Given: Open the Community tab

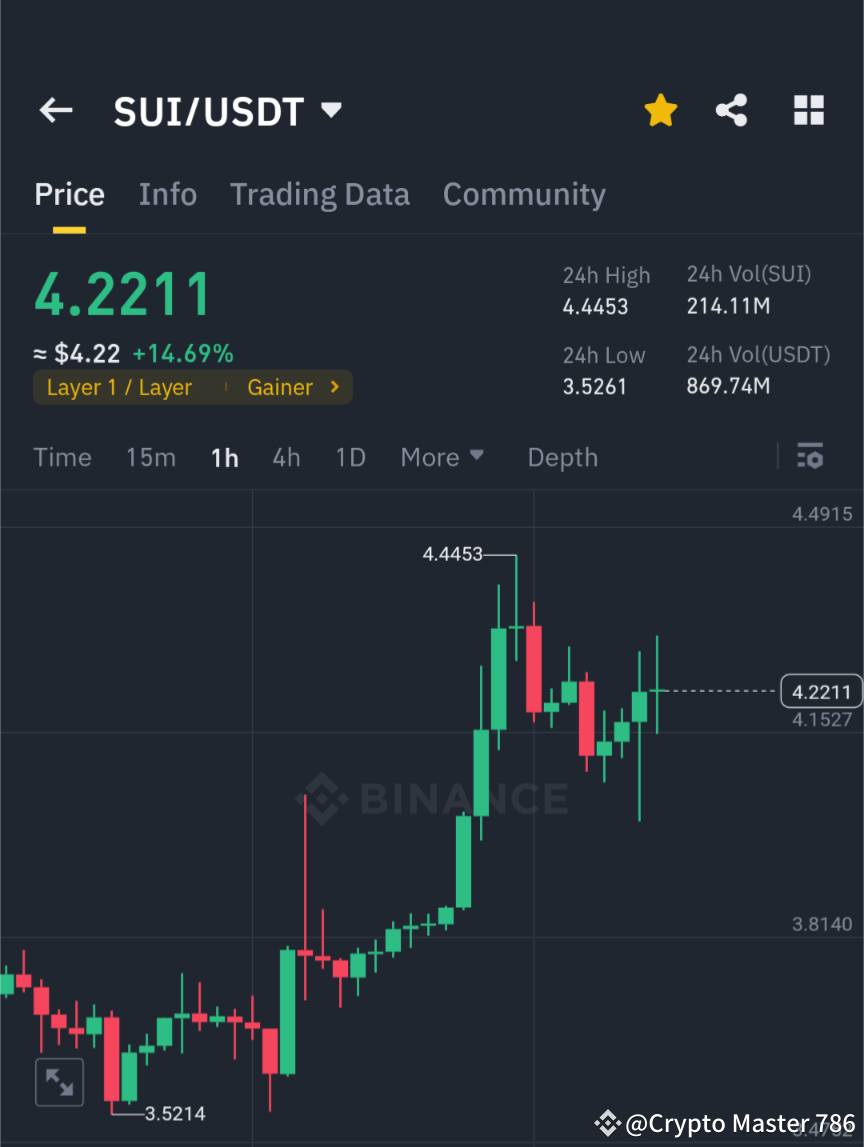Looking at the screenshot, I should pos(524,194).
